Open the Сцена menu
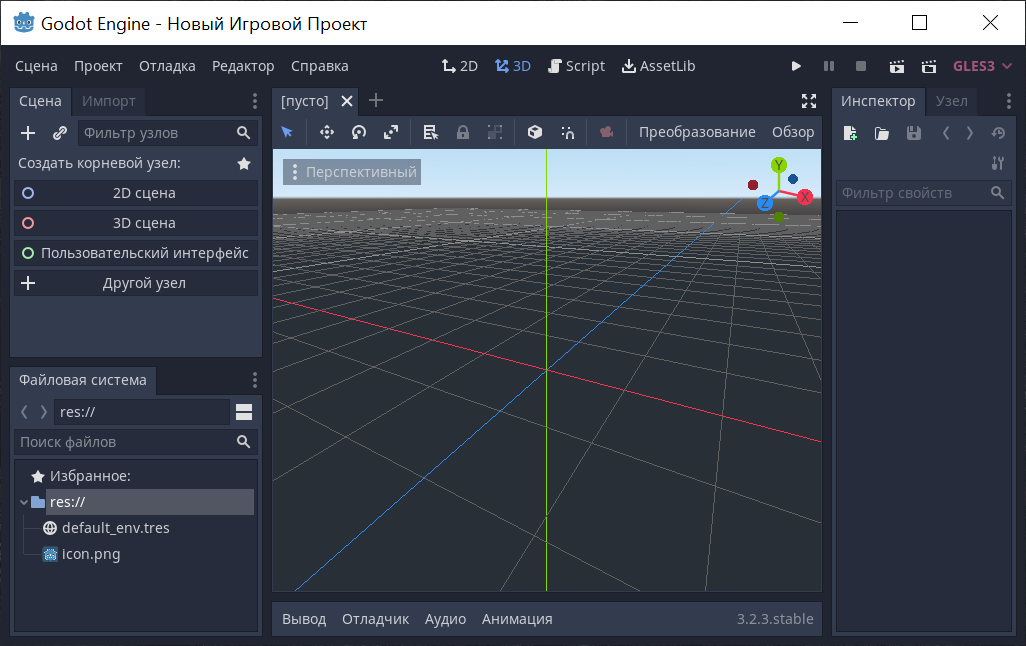1026x646 pixels. (x=36, y=66)
